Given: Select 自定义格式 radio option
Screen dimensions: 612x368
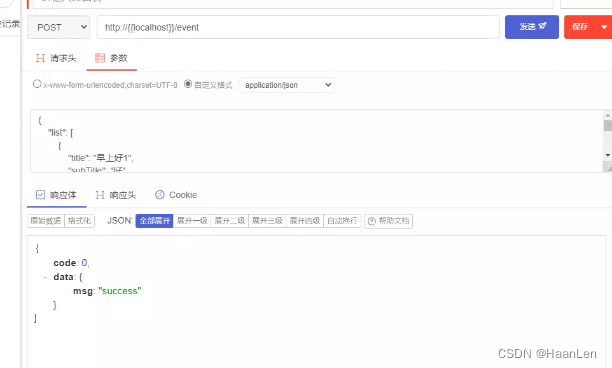Looking at the screenshot, I should coord(188,84).
